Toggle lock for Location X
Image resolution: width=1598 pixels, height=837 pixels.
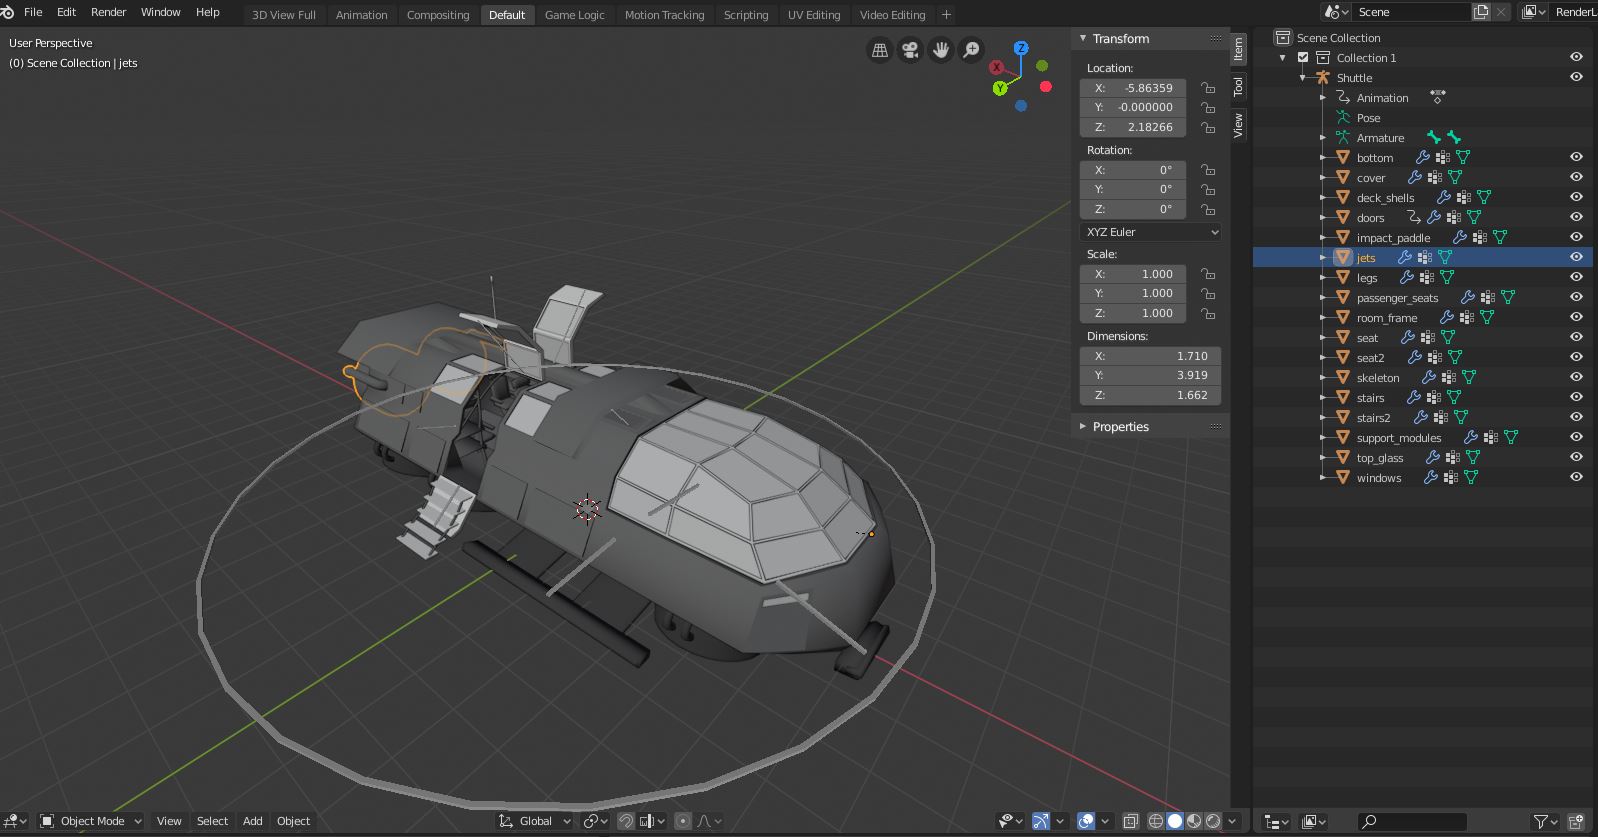click(1208, 87)
